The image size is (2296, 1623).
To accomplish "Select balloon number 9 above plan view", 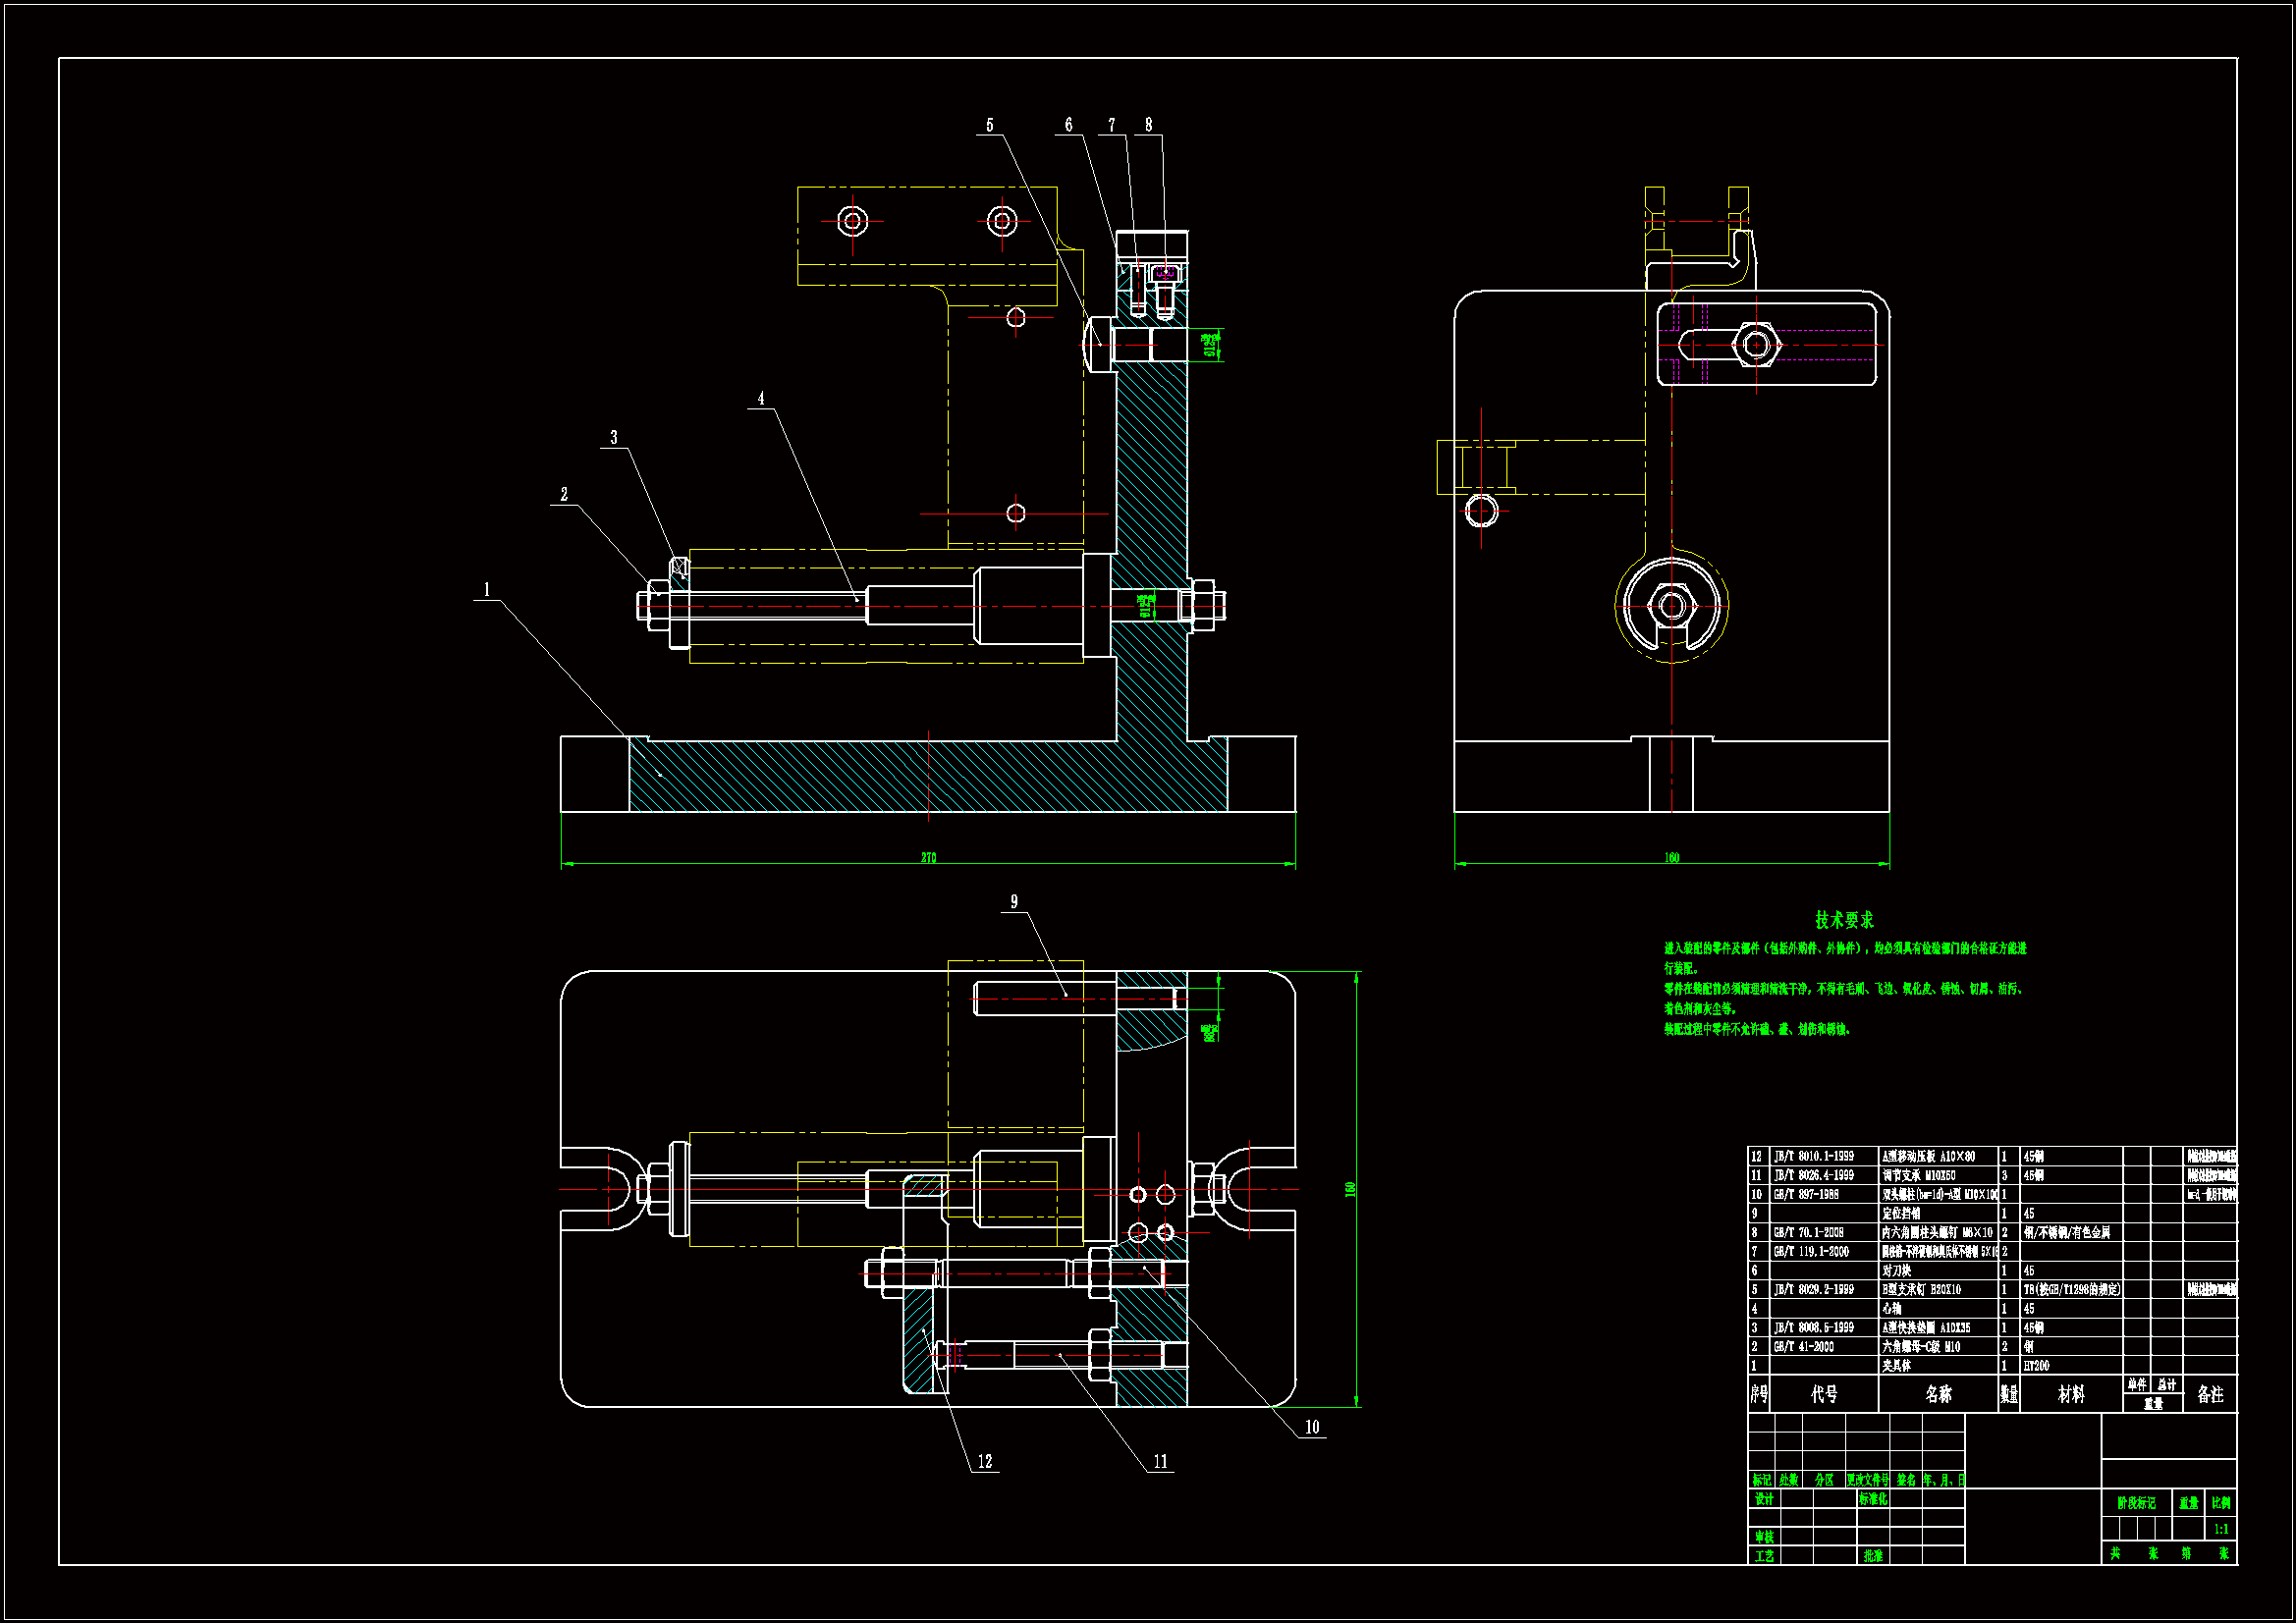I will (x=1014, y=902).
